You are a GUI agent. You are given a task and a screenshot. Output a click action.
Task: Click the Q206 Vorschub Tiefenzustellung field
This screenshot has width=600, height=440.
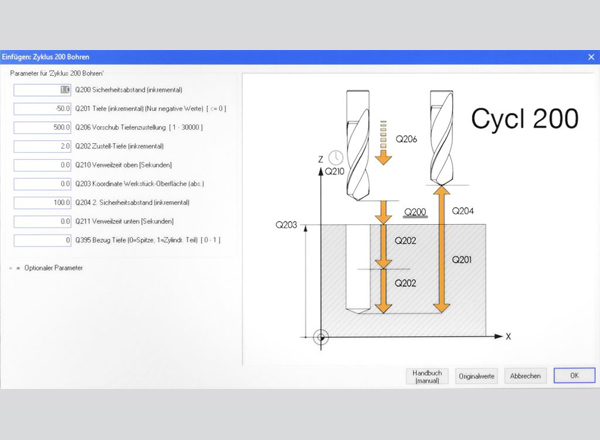pyautogui.click(x=42, y=128)
